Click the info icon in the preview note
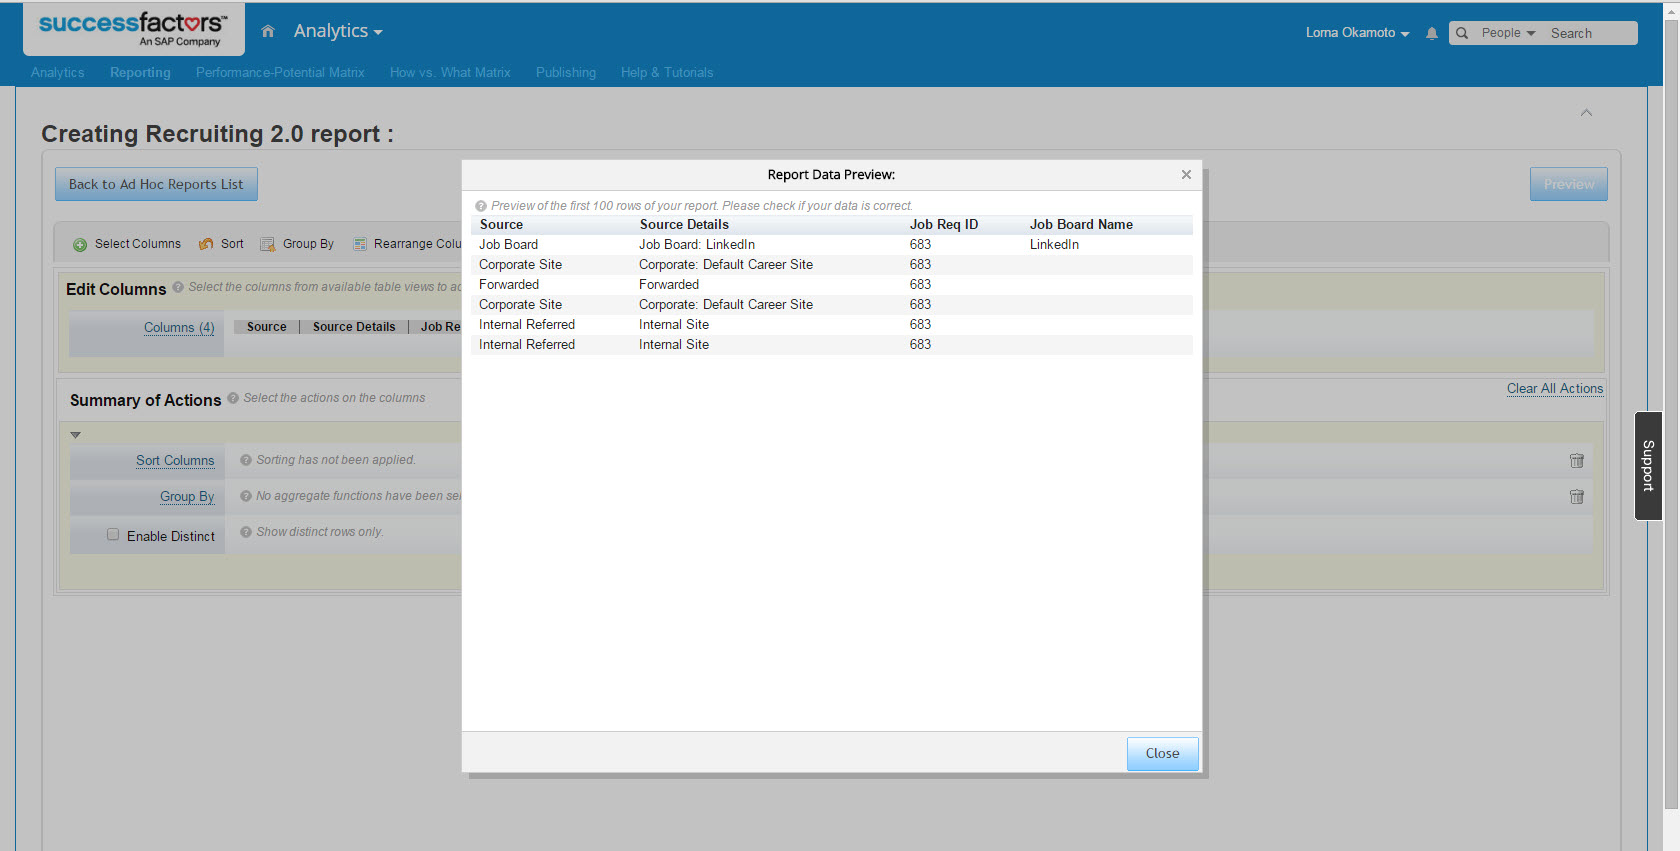Screen dimensions: 1680x851 click(x=481, y=206)
